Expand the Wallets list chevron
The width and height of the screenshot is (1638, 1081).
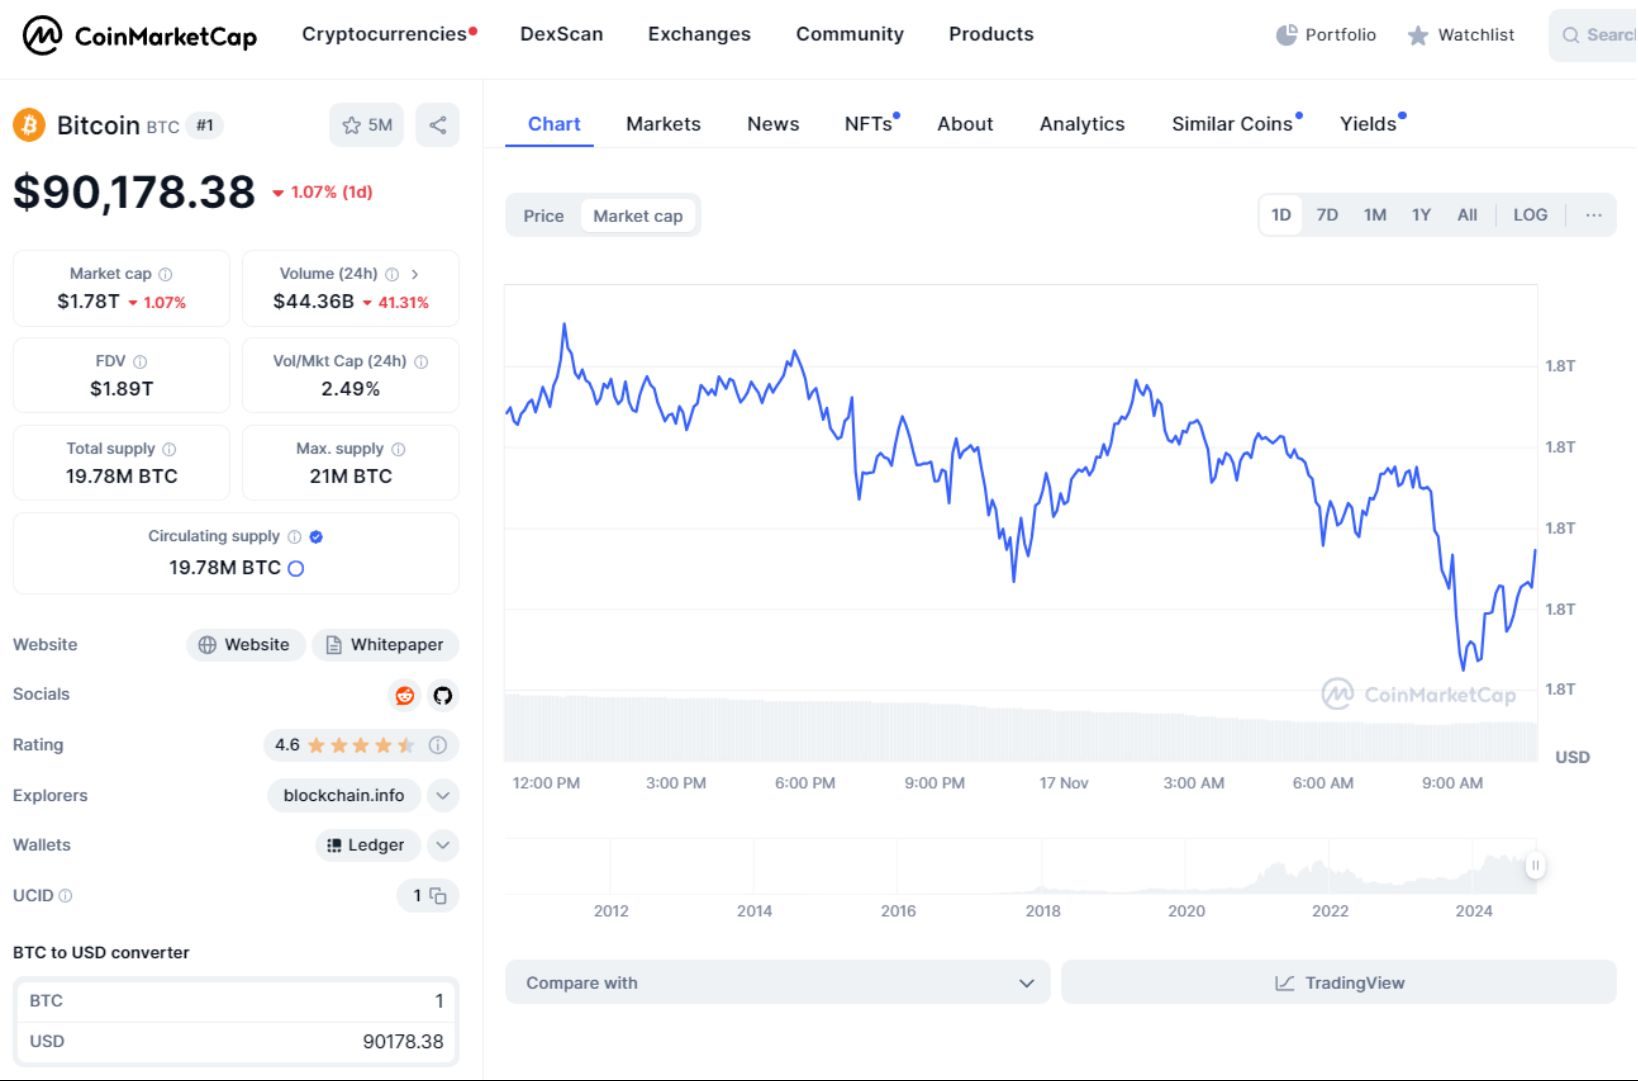point(443,845)
